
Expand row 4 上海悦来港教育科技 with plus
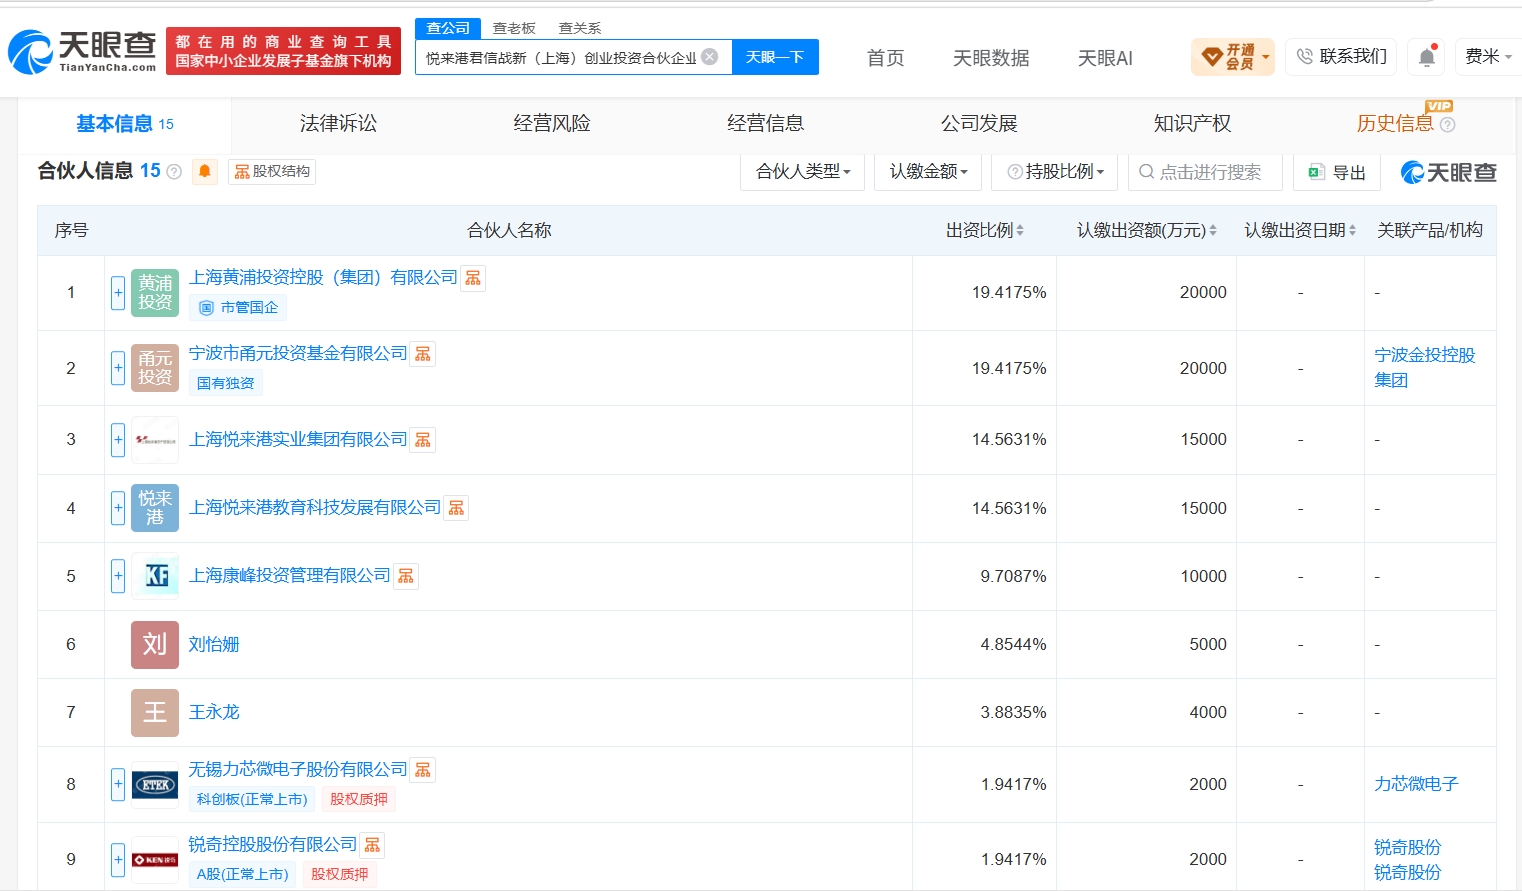point(118,508)
